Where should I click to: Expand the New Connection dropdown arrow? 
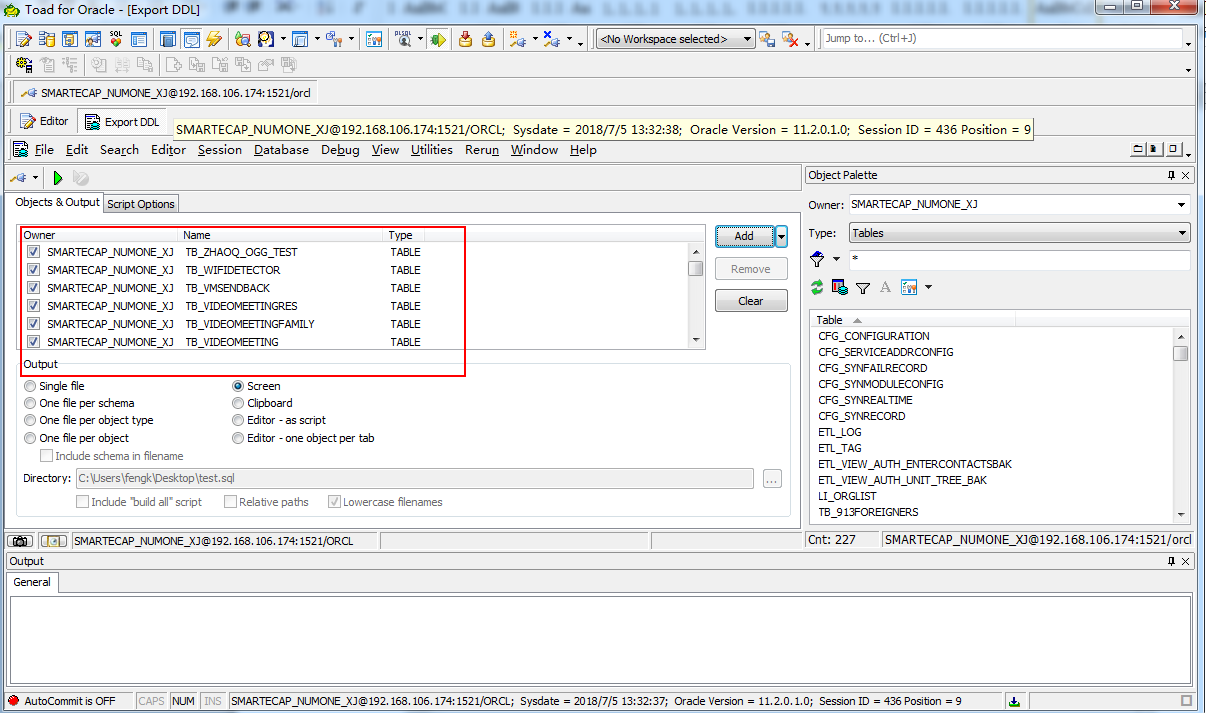535,39
